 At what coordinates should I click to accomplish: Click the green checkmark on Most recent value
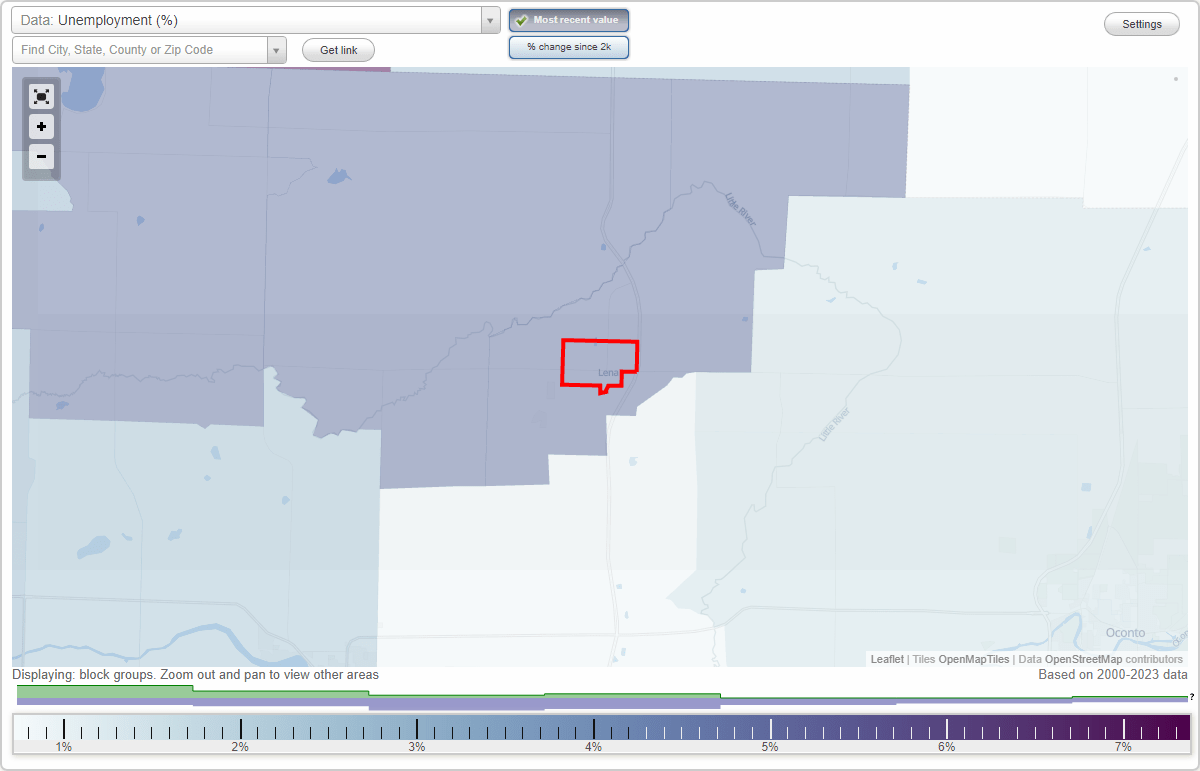[x=522, y=19]
